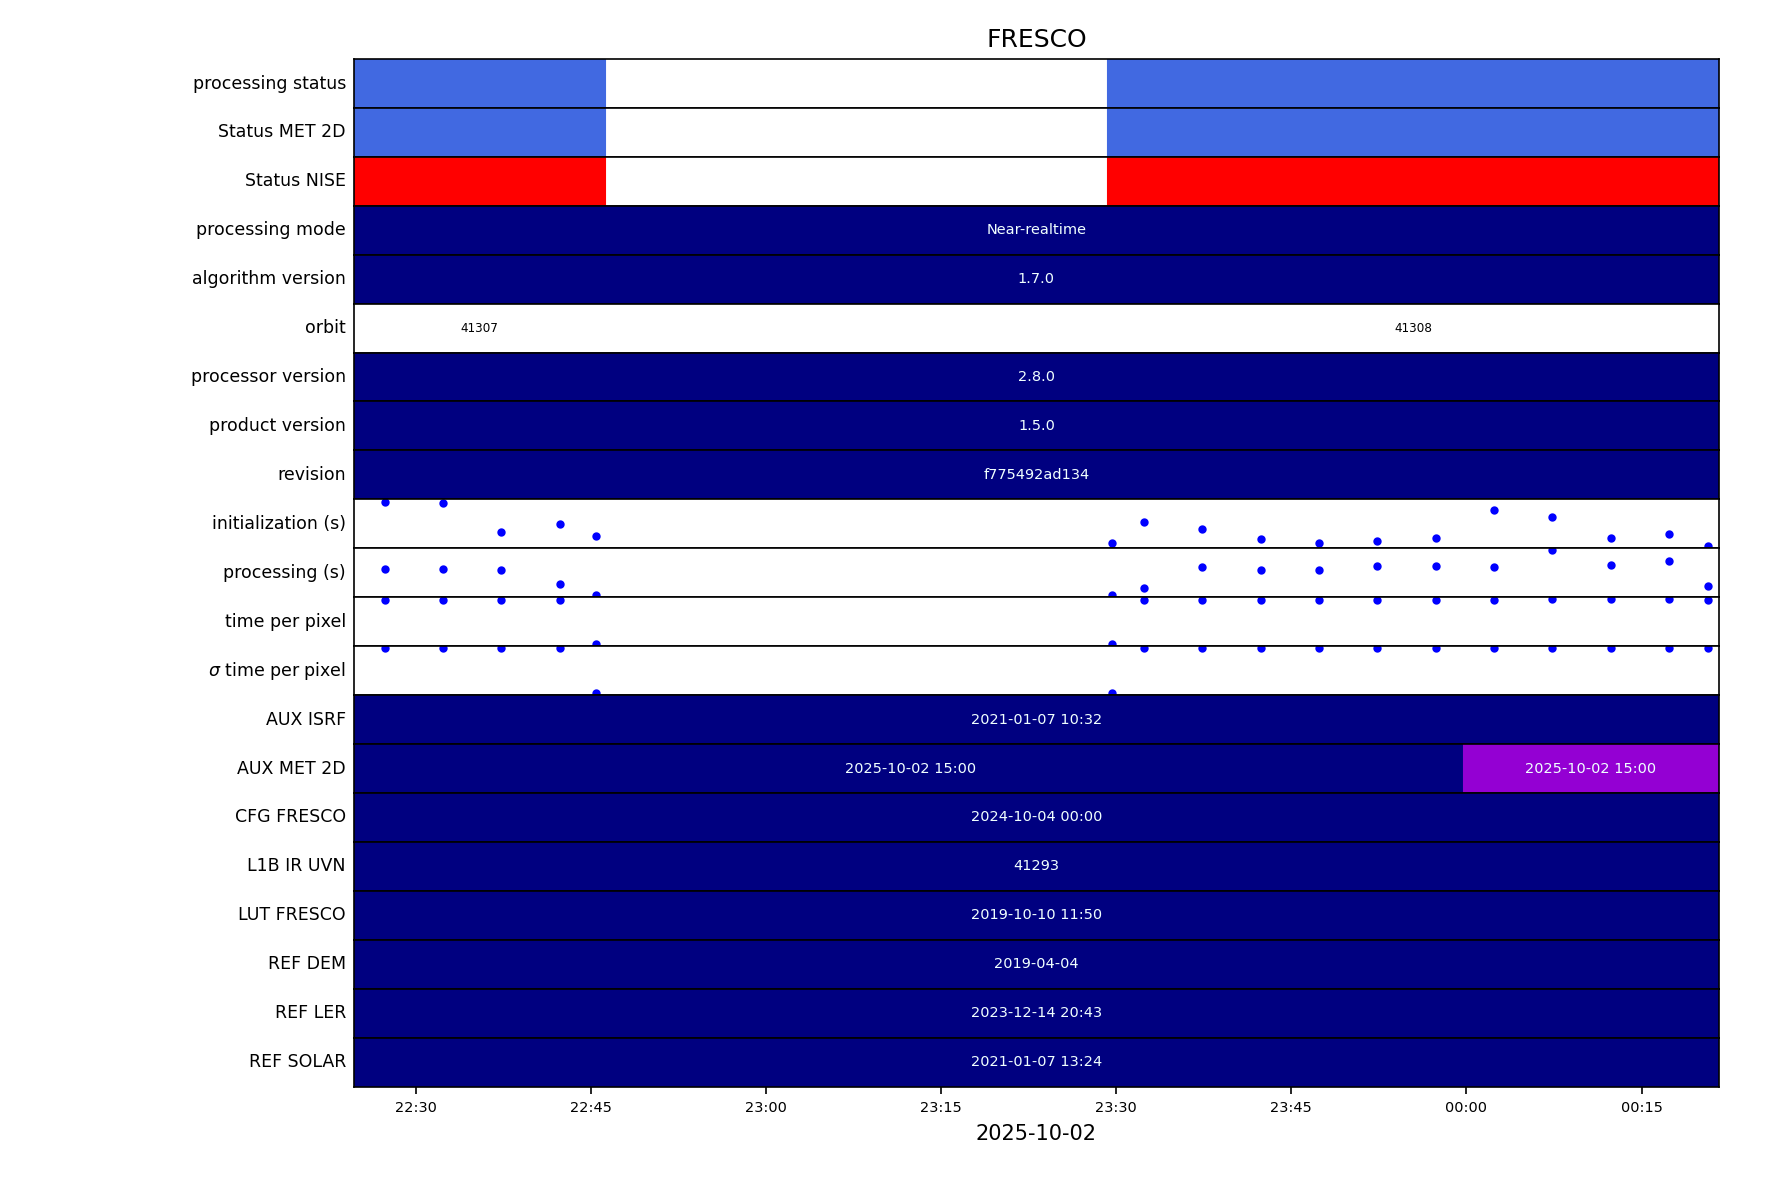This screenshot has width=1771, height=1181.
Task: Click the REF DEM date 2019-04-04
Action: pyautogui.click(x=1036, y=964)
